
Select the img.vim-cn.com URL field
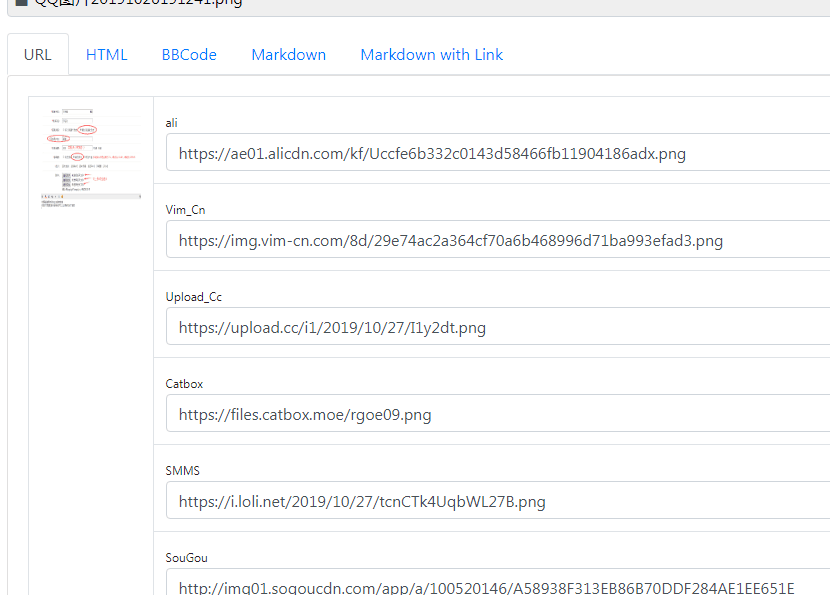pos(497,241)
